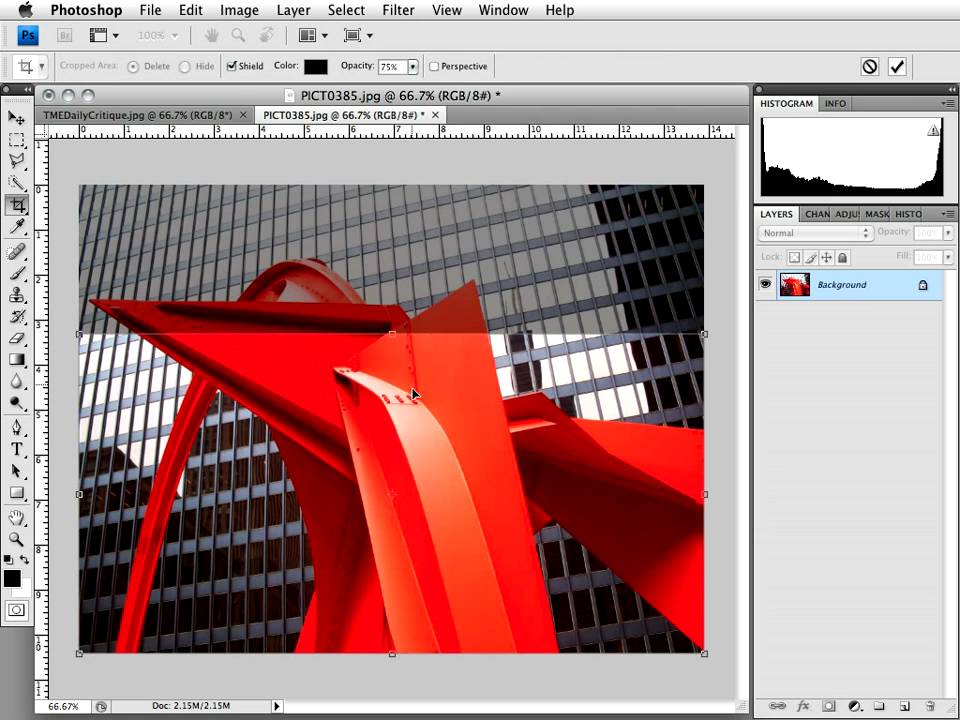Swap foreground and background colors

24,560
